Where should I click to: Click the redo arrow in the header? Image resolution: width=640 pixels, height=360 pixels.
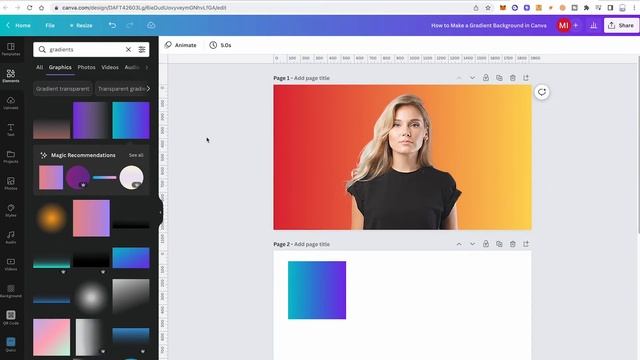click(x=130, y=25)
